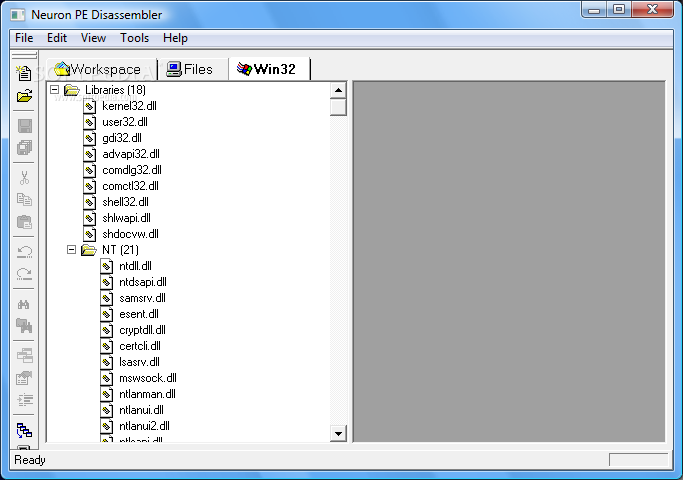Screen dimensions: 683x480
Task: Select gdi32.dll in the tree
Action: point(122,138)
